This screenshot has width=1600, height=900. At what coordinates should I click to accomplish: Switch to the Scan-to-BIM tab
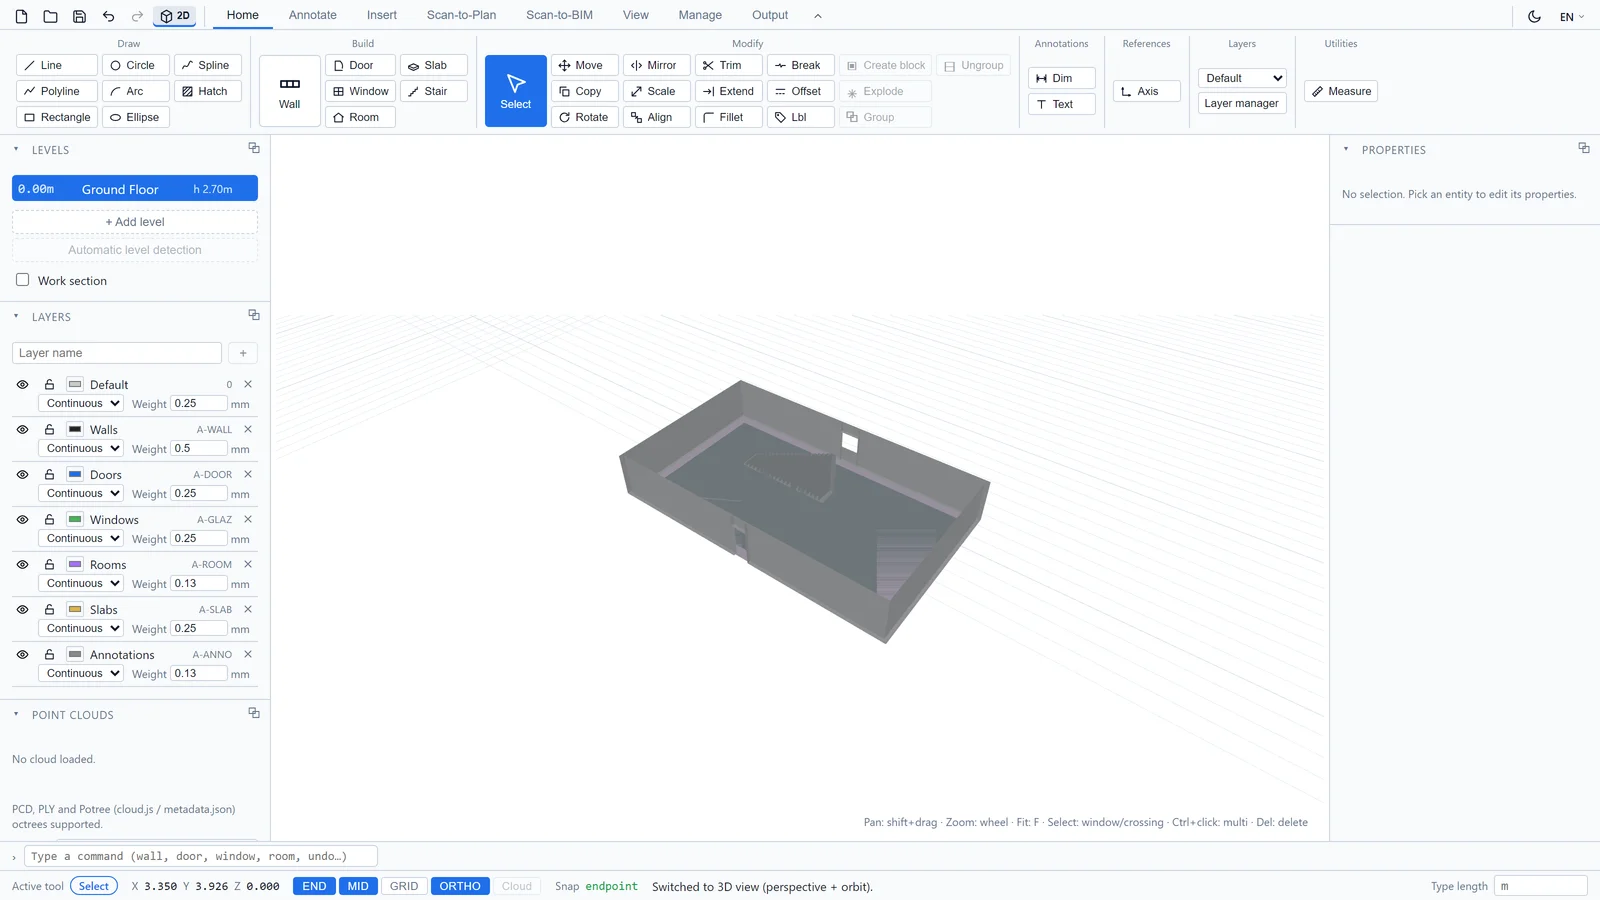coord(559,15)
